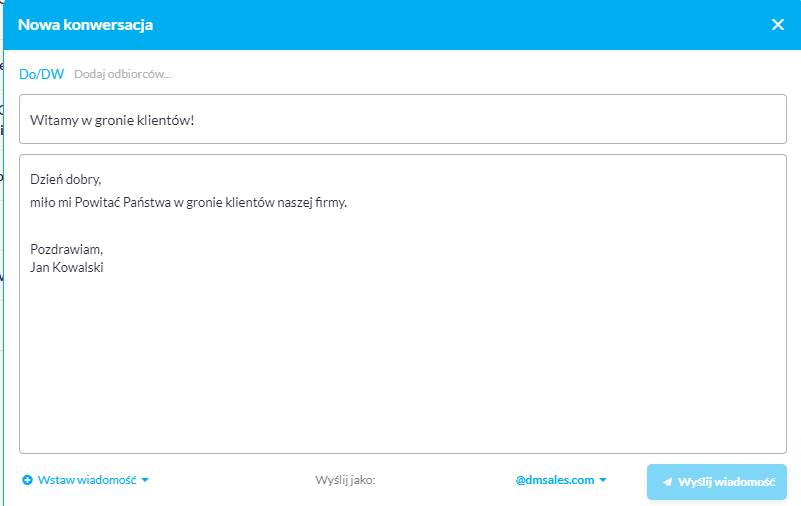Place cursor in the miło mi Powitać sentence
The image size is (801, 506).
189,202
